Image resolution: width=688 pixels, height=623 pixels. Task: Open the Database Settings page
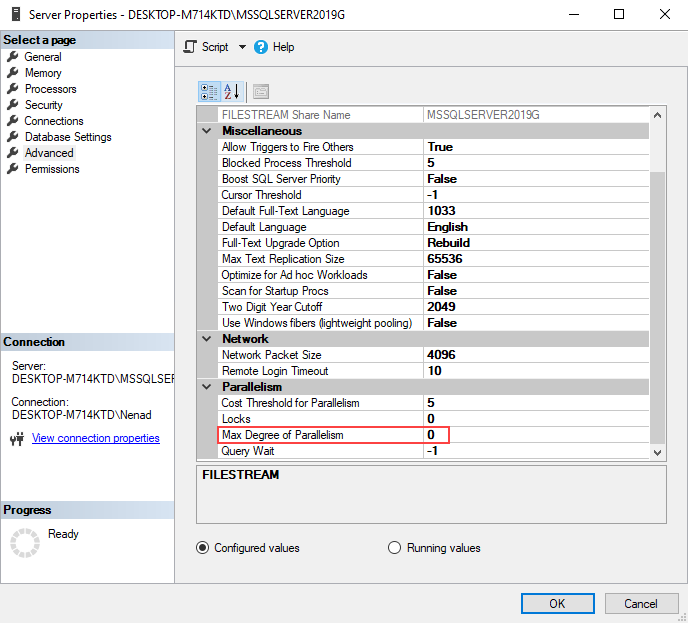click(x=68, y=137)
